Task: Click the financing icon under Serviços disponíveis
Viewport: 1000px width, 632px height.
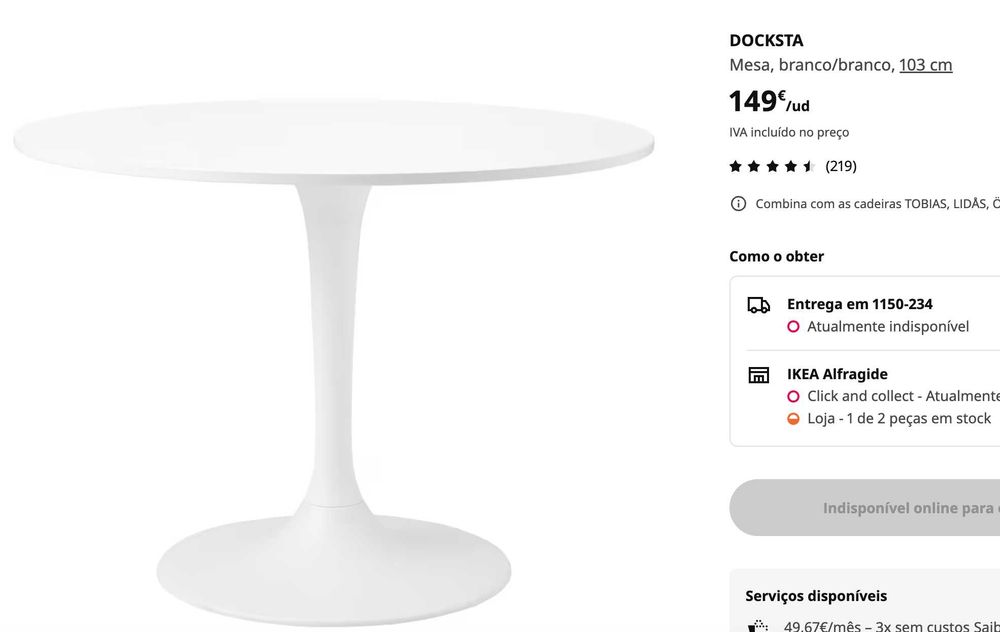Action: tap(759, 627)
